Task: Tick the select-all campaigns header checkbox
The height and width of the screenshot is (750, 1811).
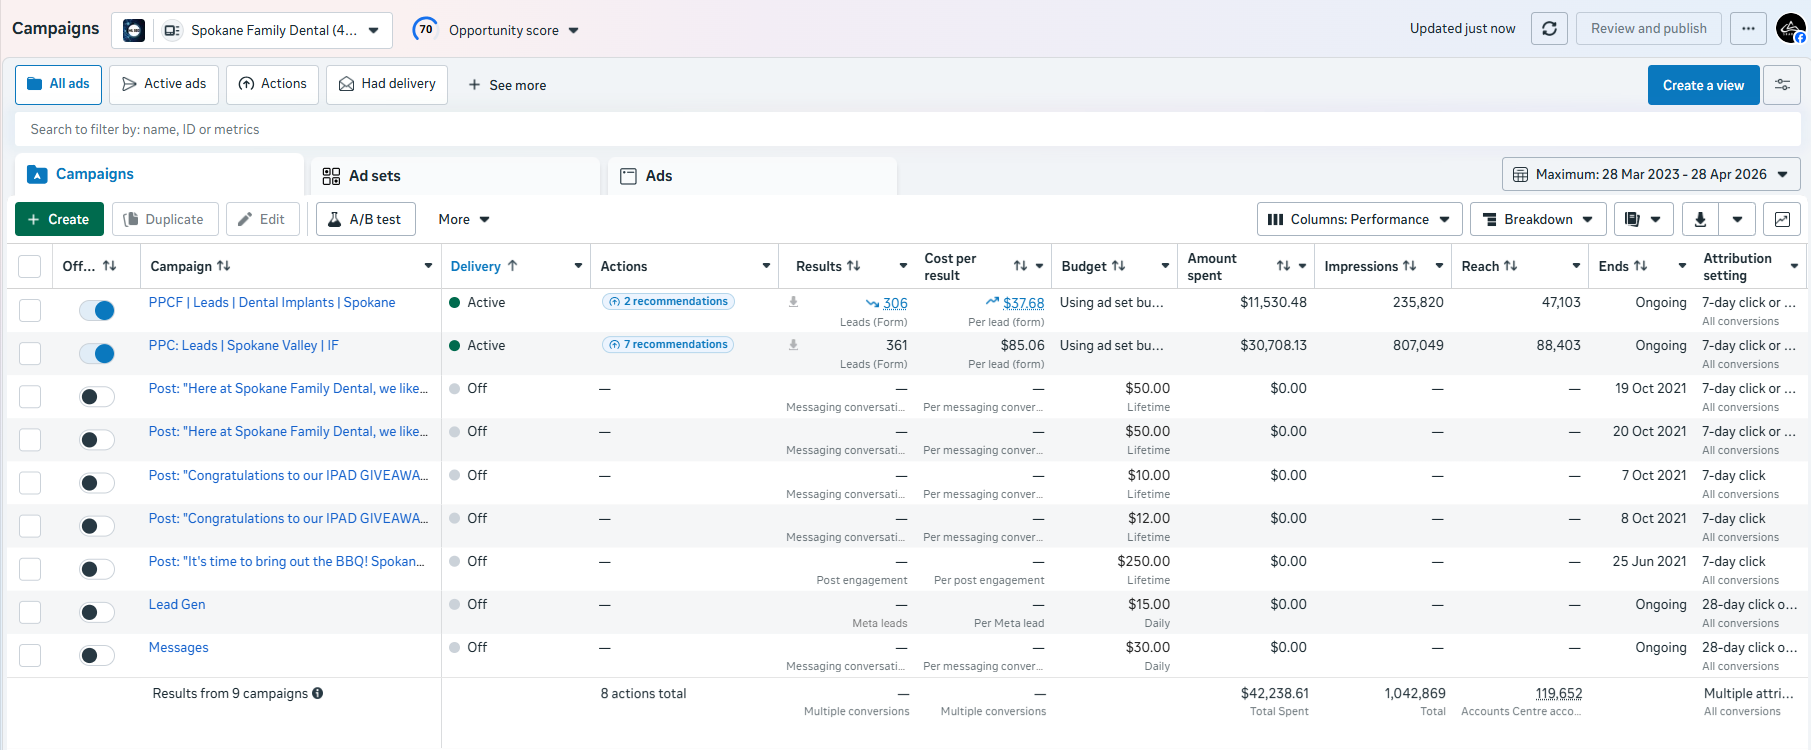Action: tap(30, 266)
